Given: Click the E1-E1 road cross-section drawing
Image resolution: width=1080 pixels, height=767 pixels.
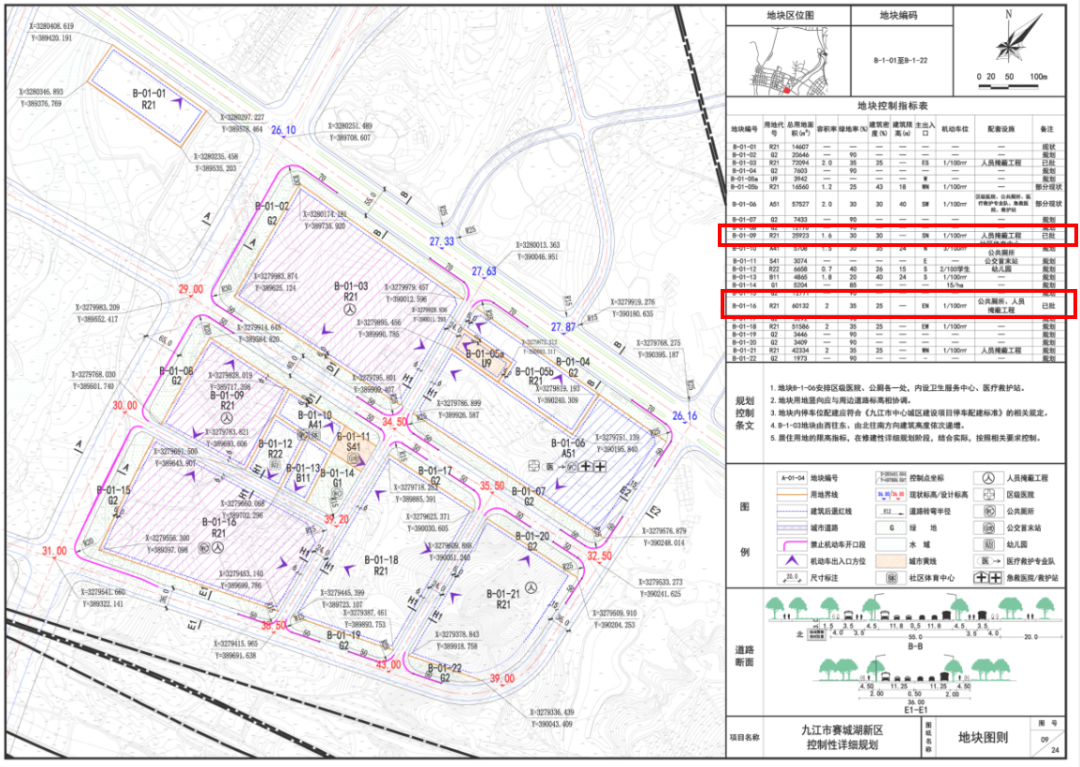Looking at the screenshot, I should (x=915, y=684).
